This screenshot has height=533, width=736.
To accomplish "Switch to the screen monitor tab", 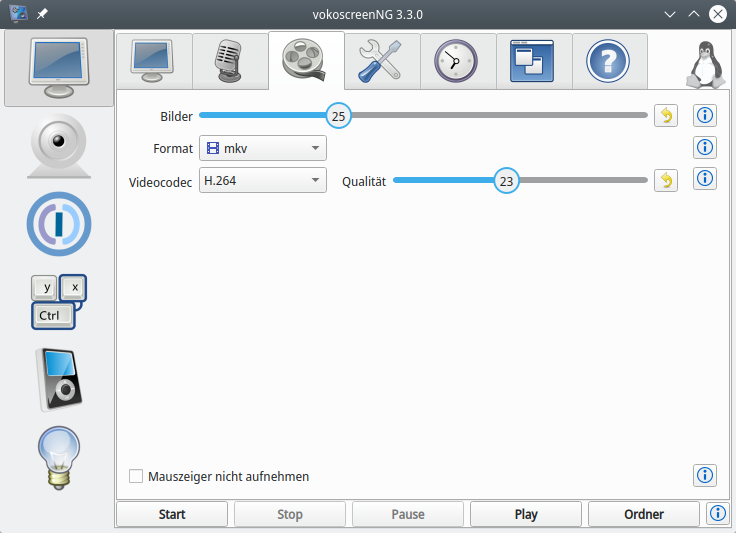I will 154,61.
